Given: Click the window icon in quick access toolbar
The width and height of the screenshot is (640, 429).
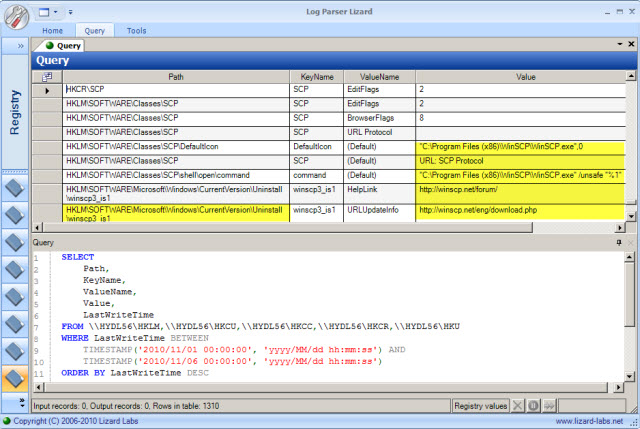Looking at the screenshot, I should click(x=44, y=12).
